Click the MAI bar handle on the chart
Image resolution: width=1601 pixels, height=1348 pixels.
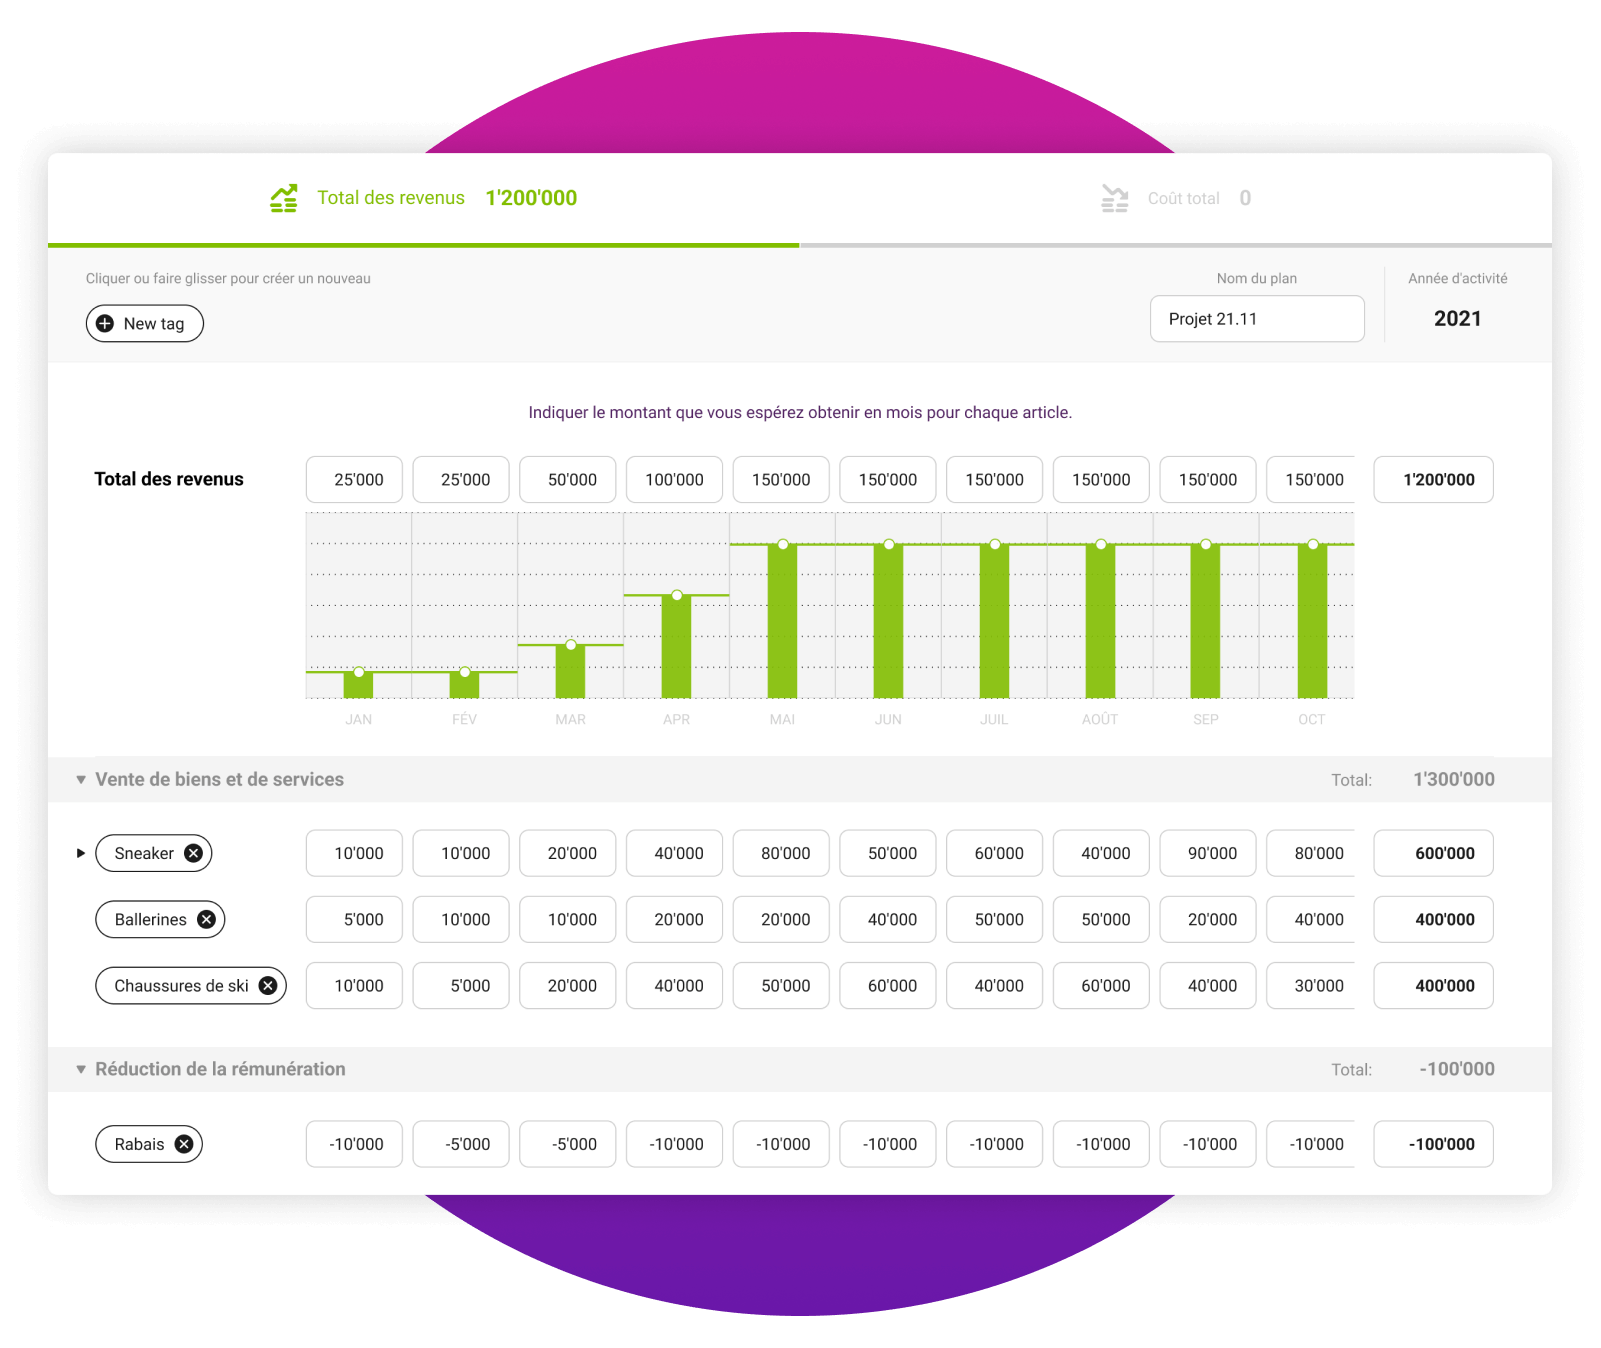click(783, 544)
